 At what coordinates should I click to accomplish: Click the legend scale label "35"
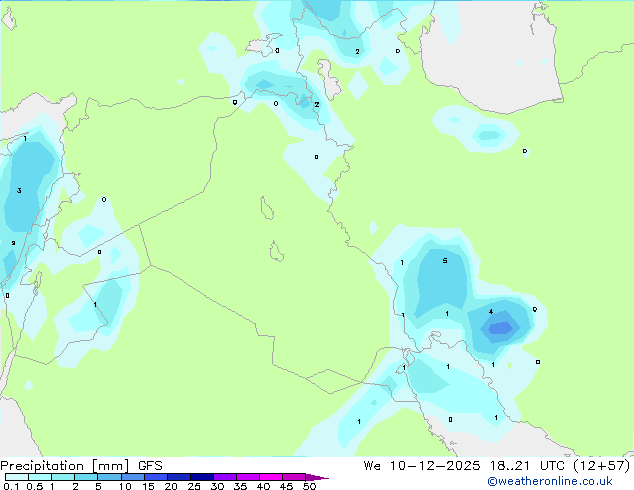(x=240, y=486)
